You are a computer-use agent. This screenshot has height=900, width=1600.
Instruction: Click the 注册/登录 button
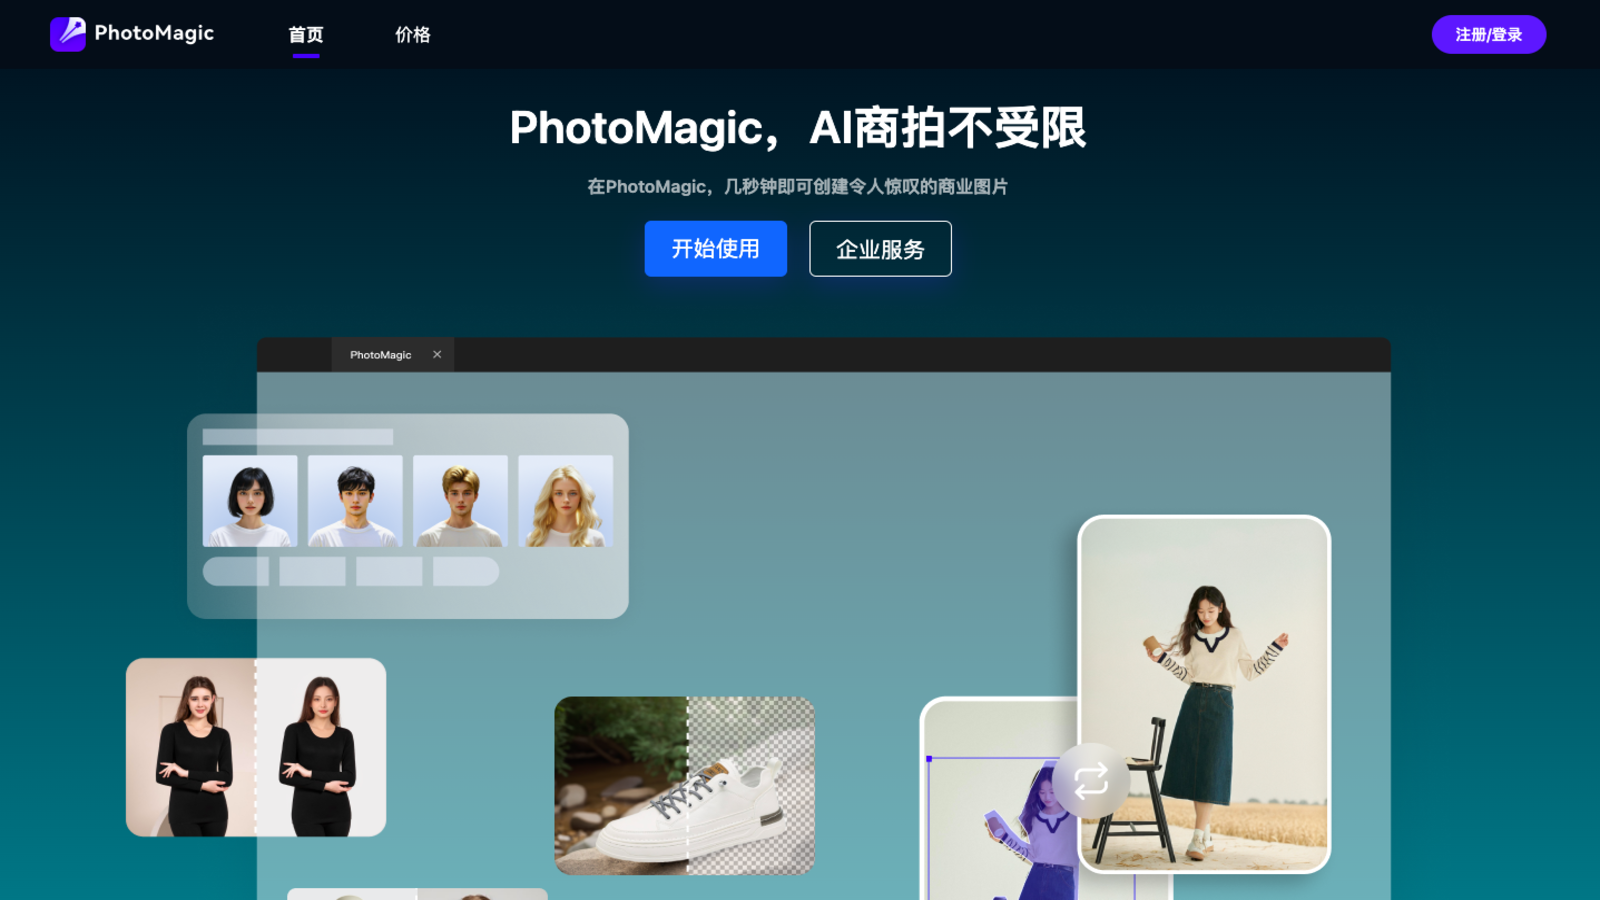pos(1488,35)
